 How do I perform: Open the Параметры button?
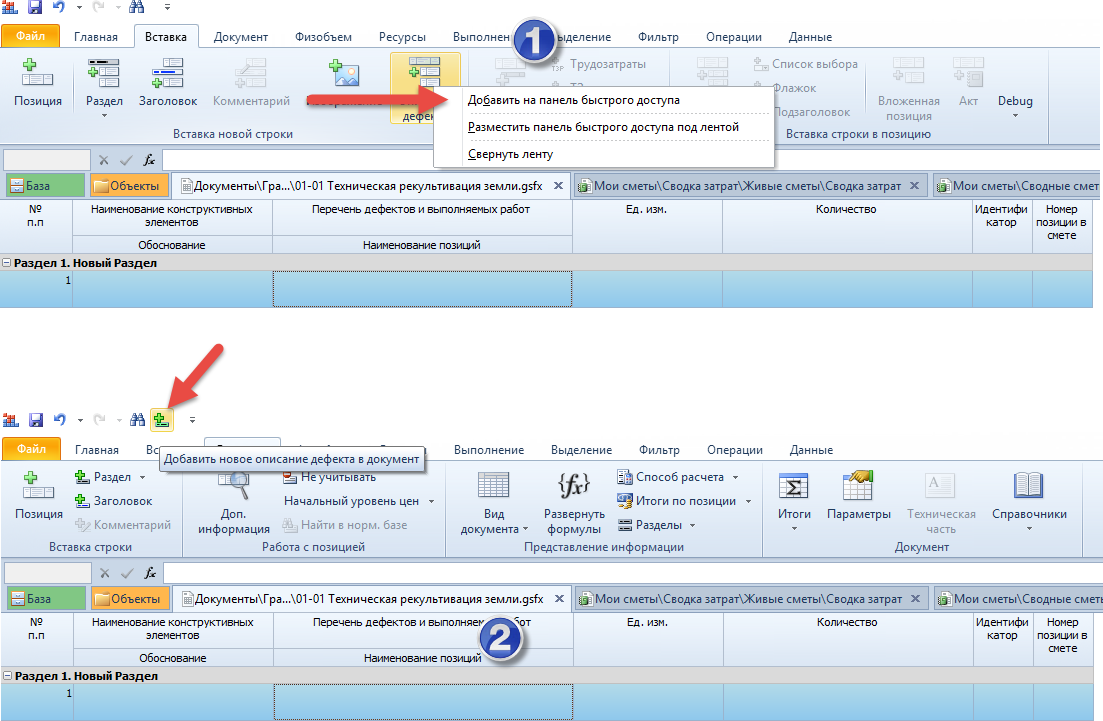click(x=858, y=497)
